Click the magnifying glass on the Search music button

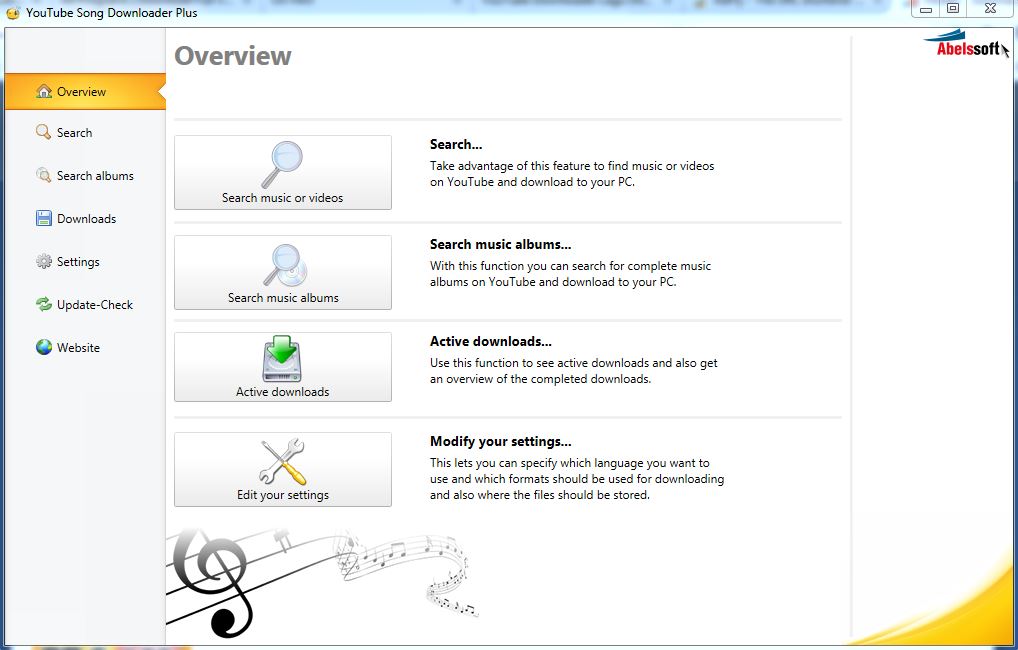tap(282, 164)
